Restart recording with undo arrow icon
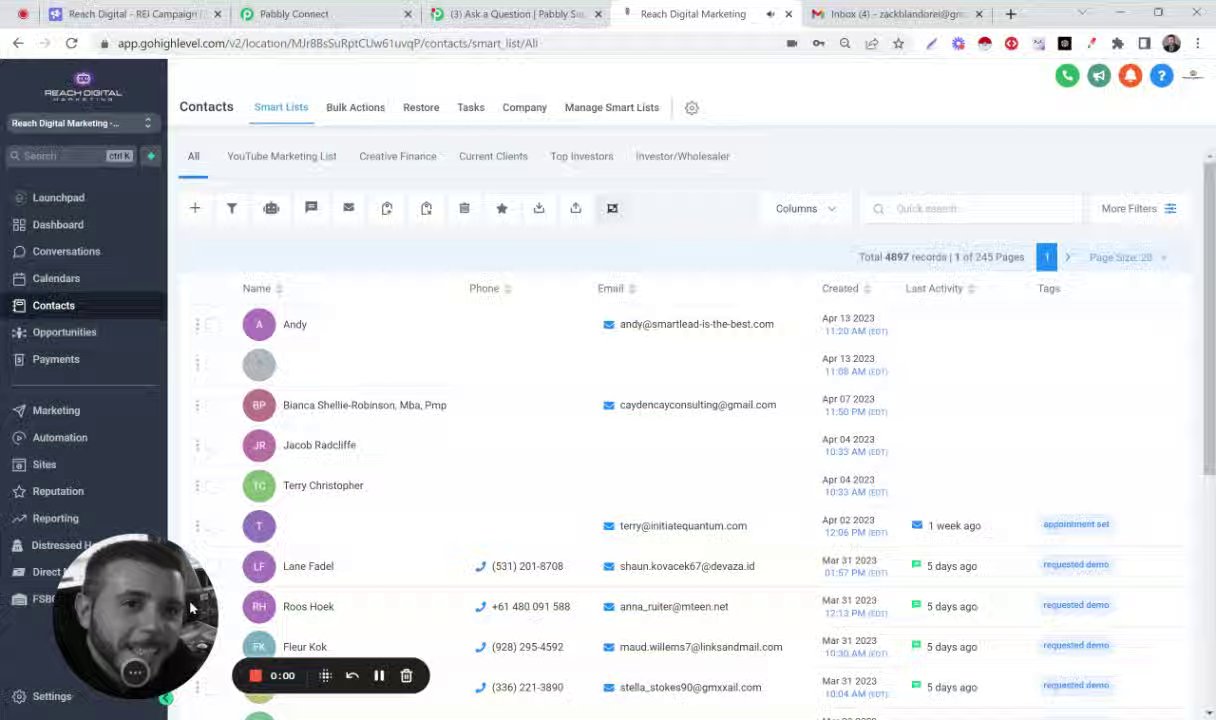The width and height of the screenshot is (1216, 720). (352, 676)
